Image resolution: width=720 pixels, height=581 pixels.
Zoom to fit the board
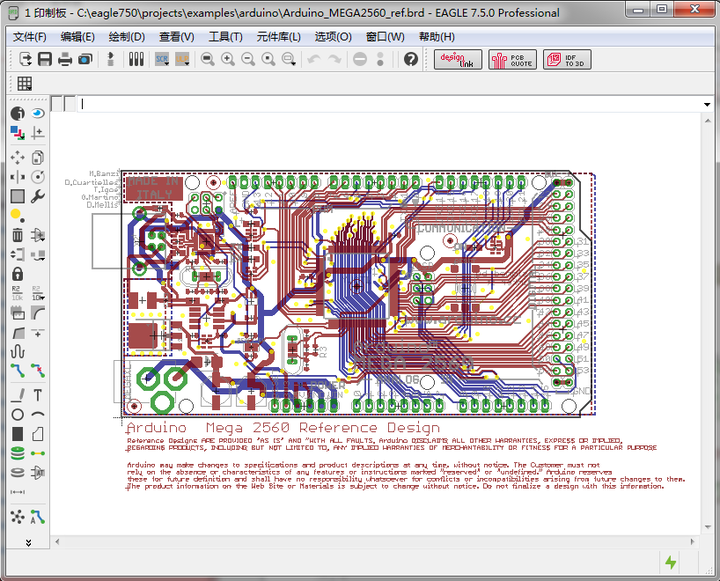(x=208, y=59)
